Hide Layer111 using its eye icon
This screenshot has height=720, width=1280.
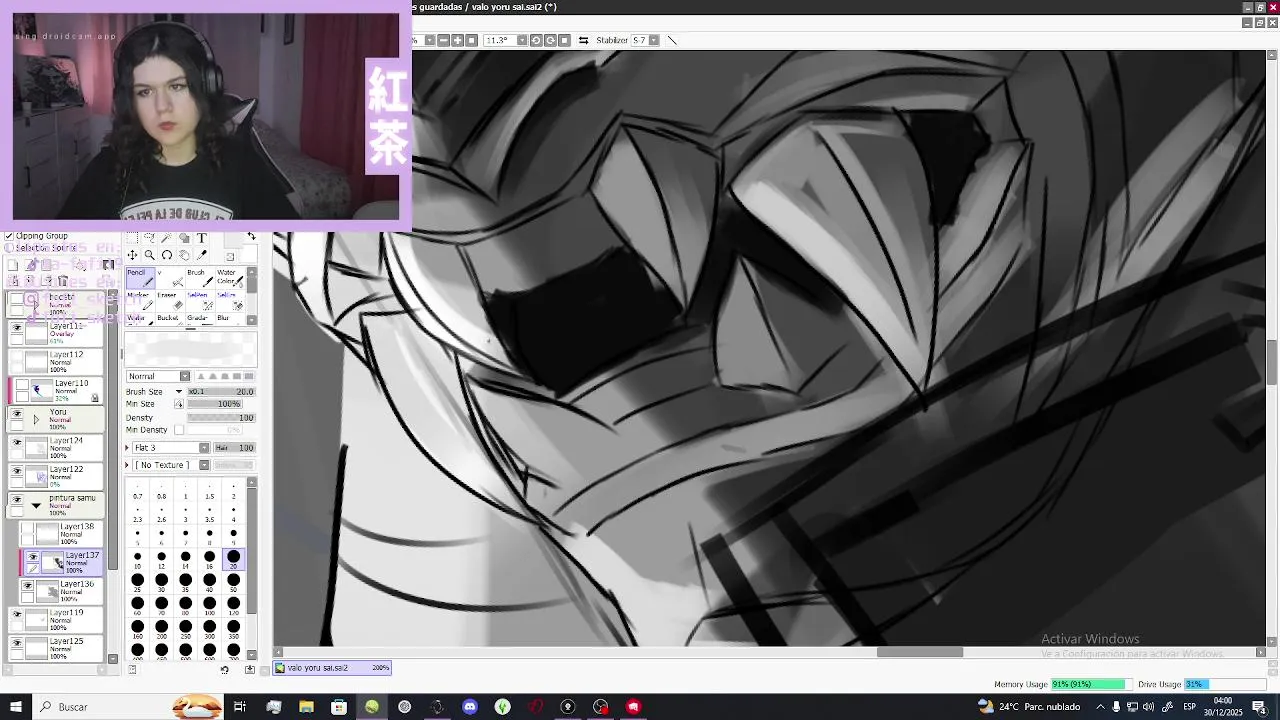pos(16,328)
